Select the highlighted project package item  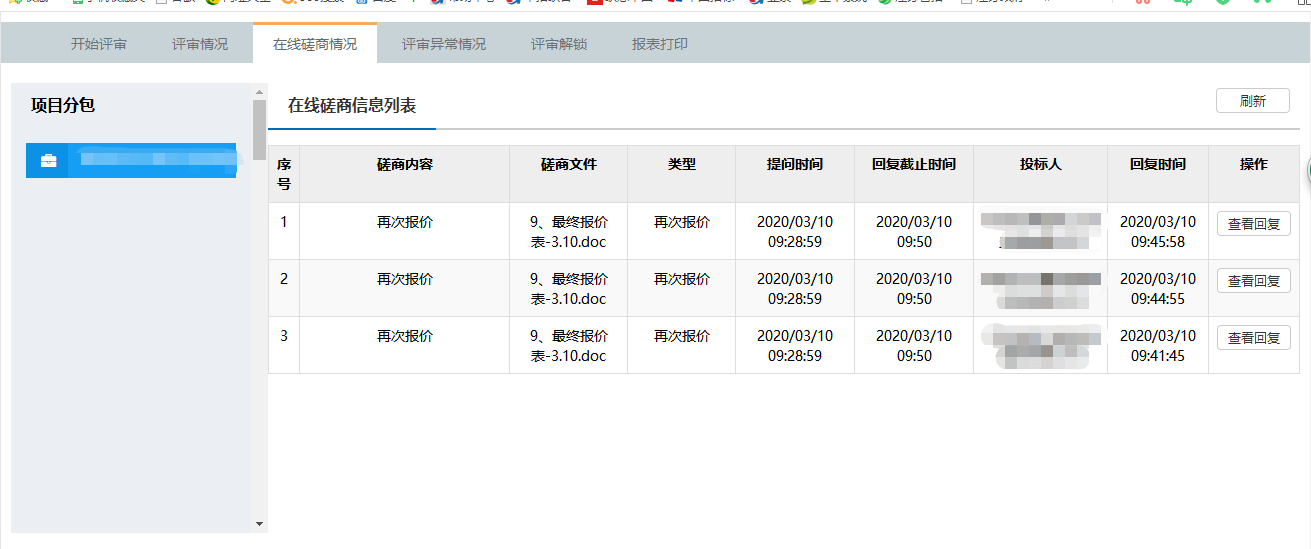point(150,160)
